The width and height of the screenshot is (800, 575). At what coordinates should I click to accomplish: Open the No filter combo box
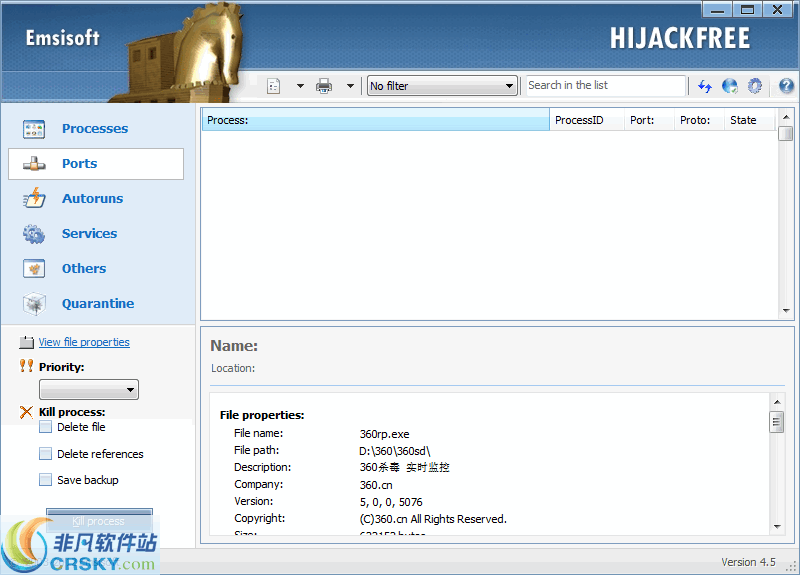click(442, 86)
